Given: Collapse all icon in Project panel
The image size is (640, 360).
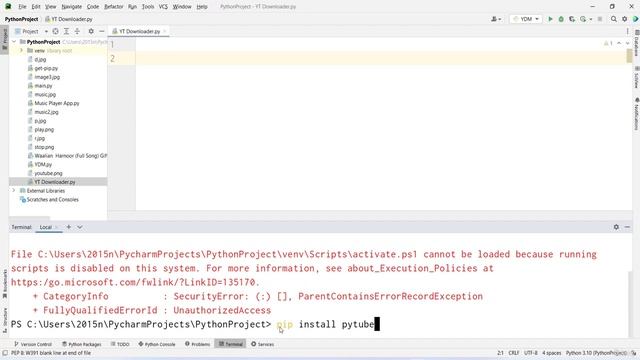Looking at the screenshot, I should [77, 31].
